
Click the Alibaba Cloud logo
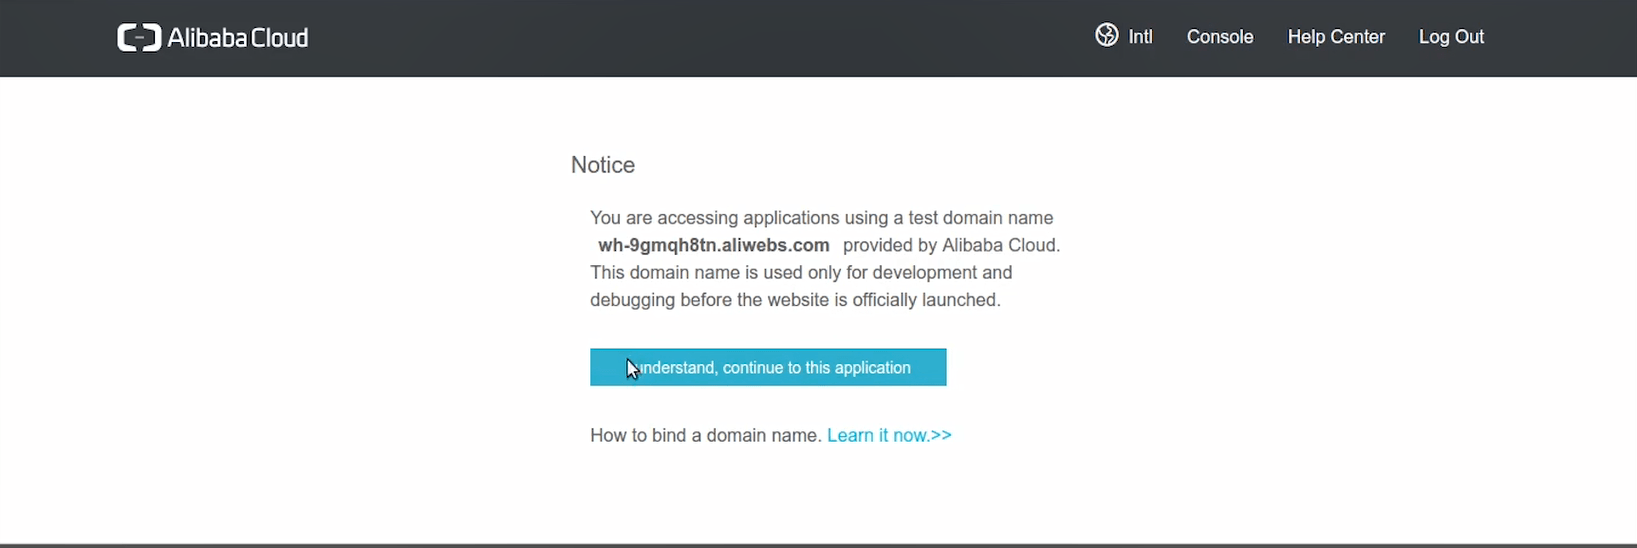click(213, 38)
